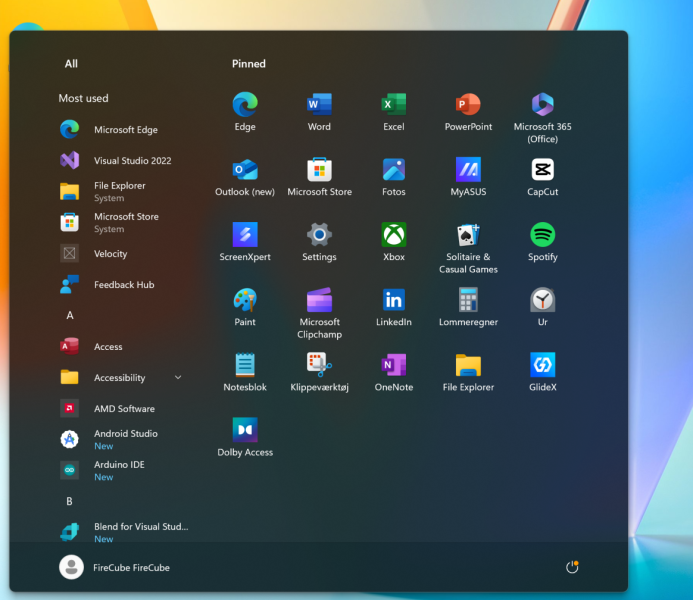Open Access from the app list
693x600 pixels.
tap(123, 346)
